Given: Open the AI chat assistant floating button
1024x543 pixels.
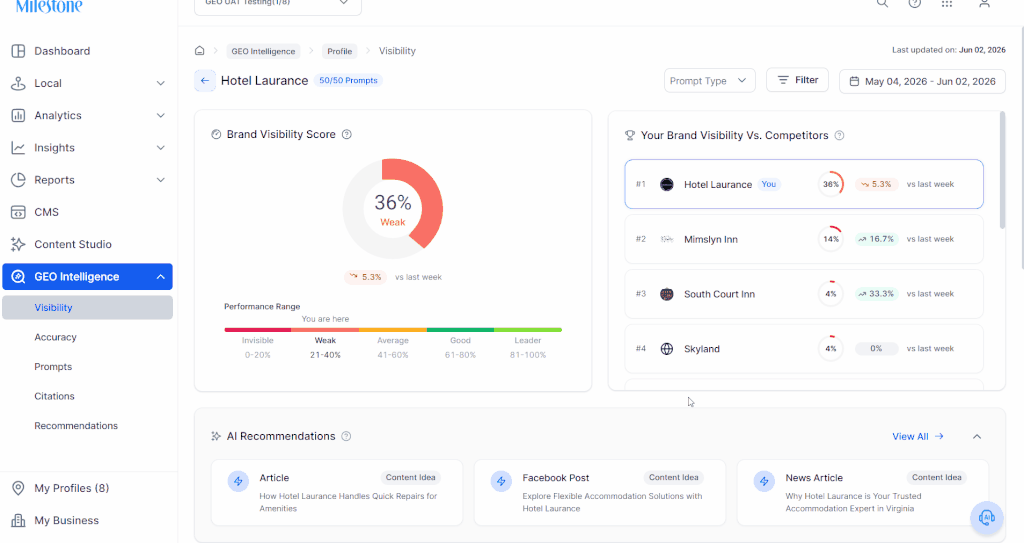Looking at the screenshot, I should click(987, 518).
